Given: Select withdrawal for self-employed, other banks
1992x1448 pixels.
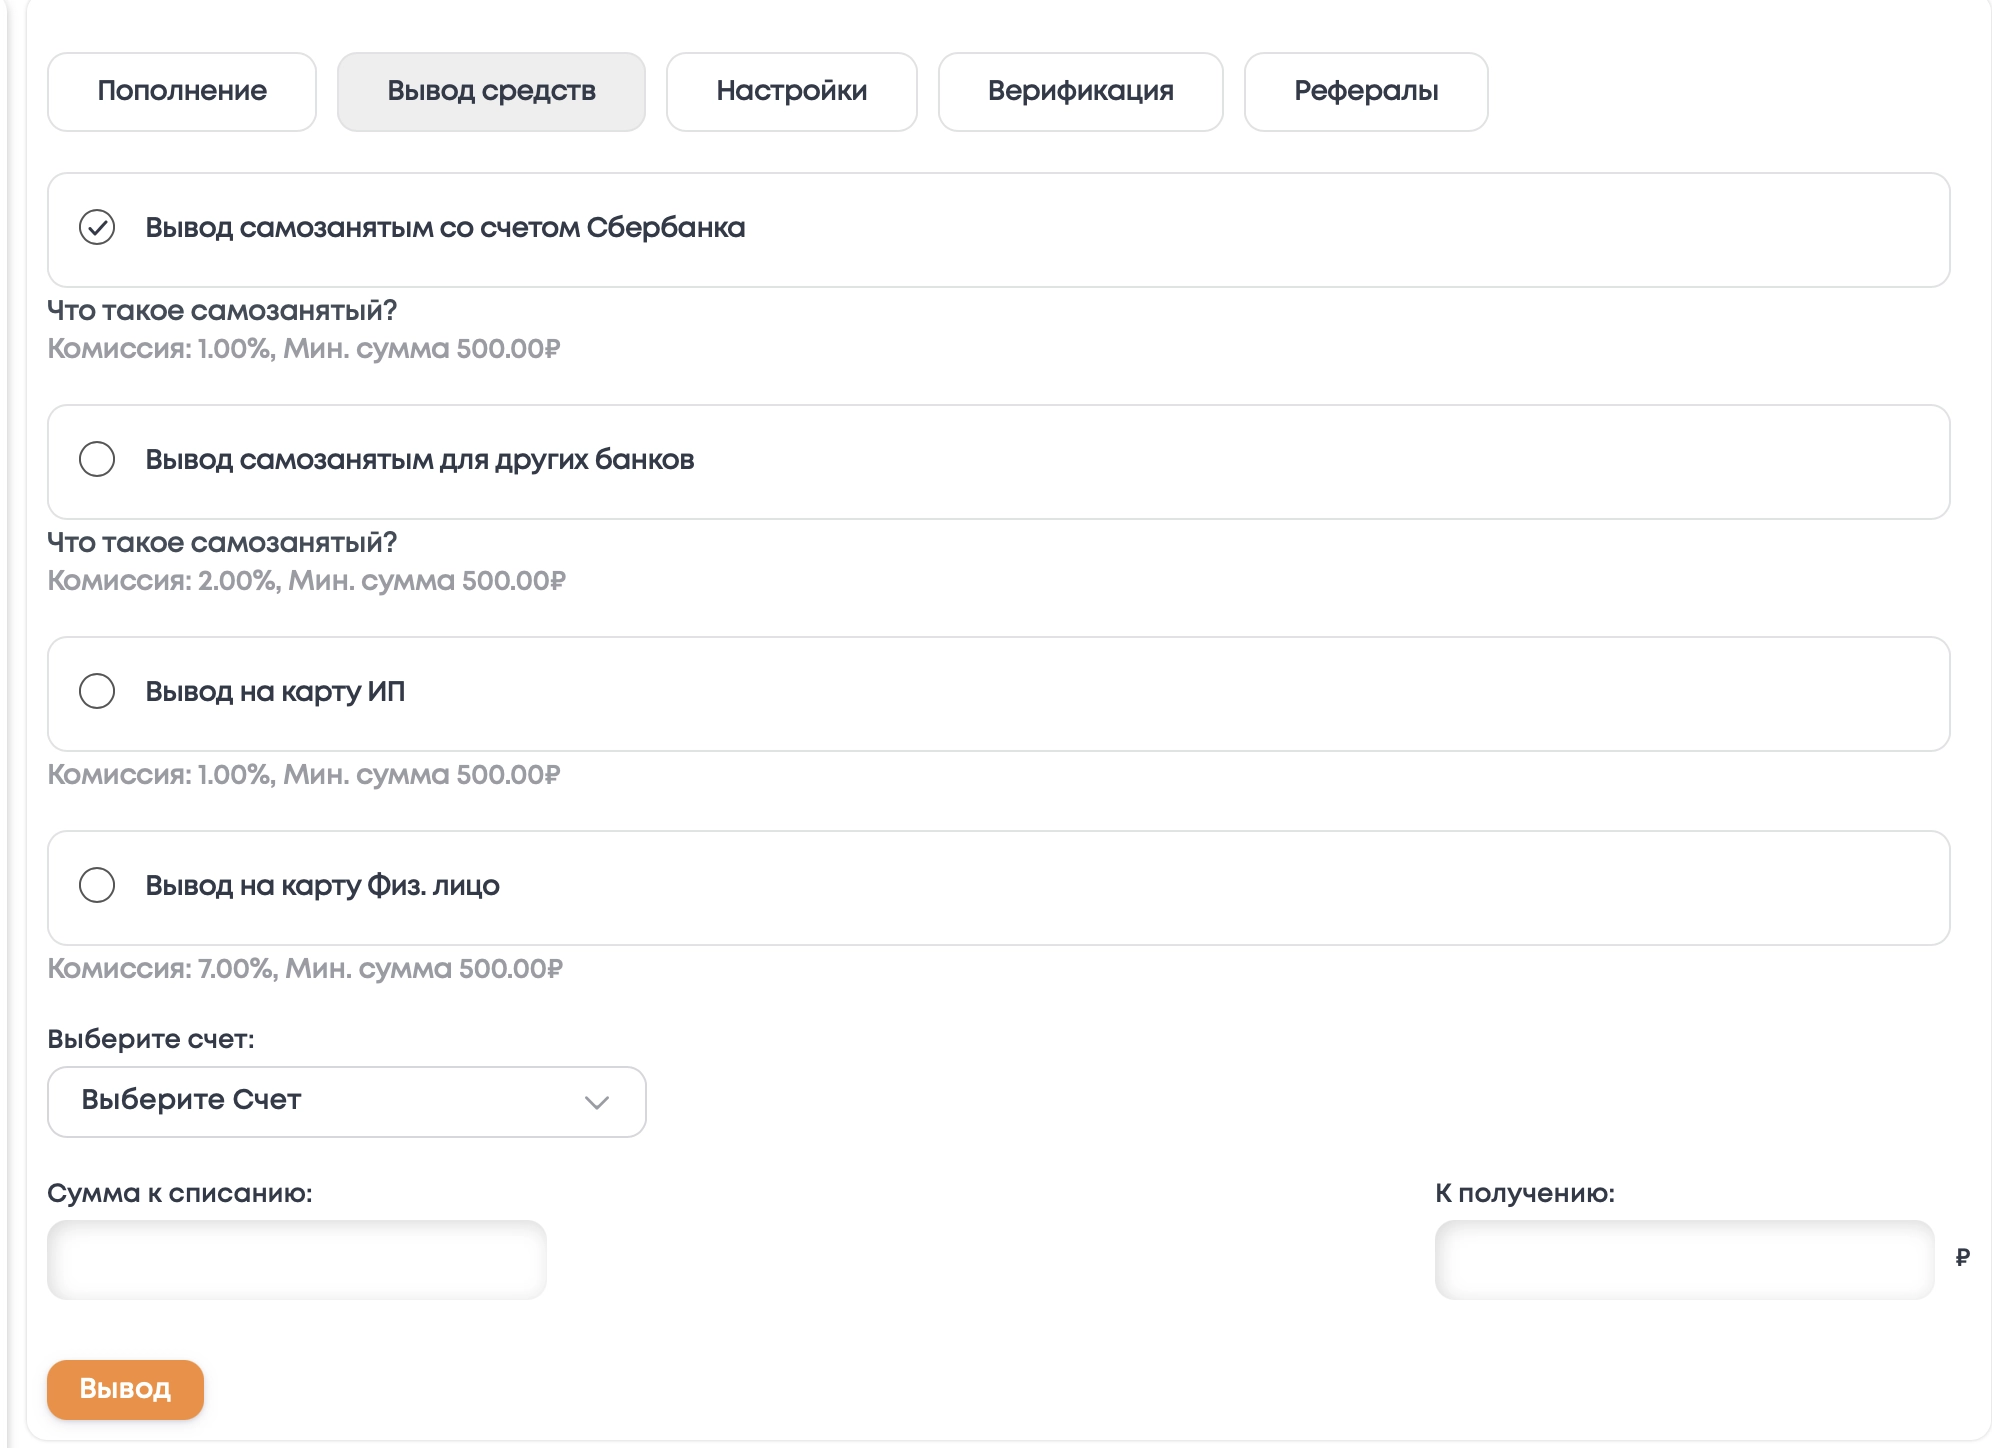Looking at the screenshot, I should [97, 460].
